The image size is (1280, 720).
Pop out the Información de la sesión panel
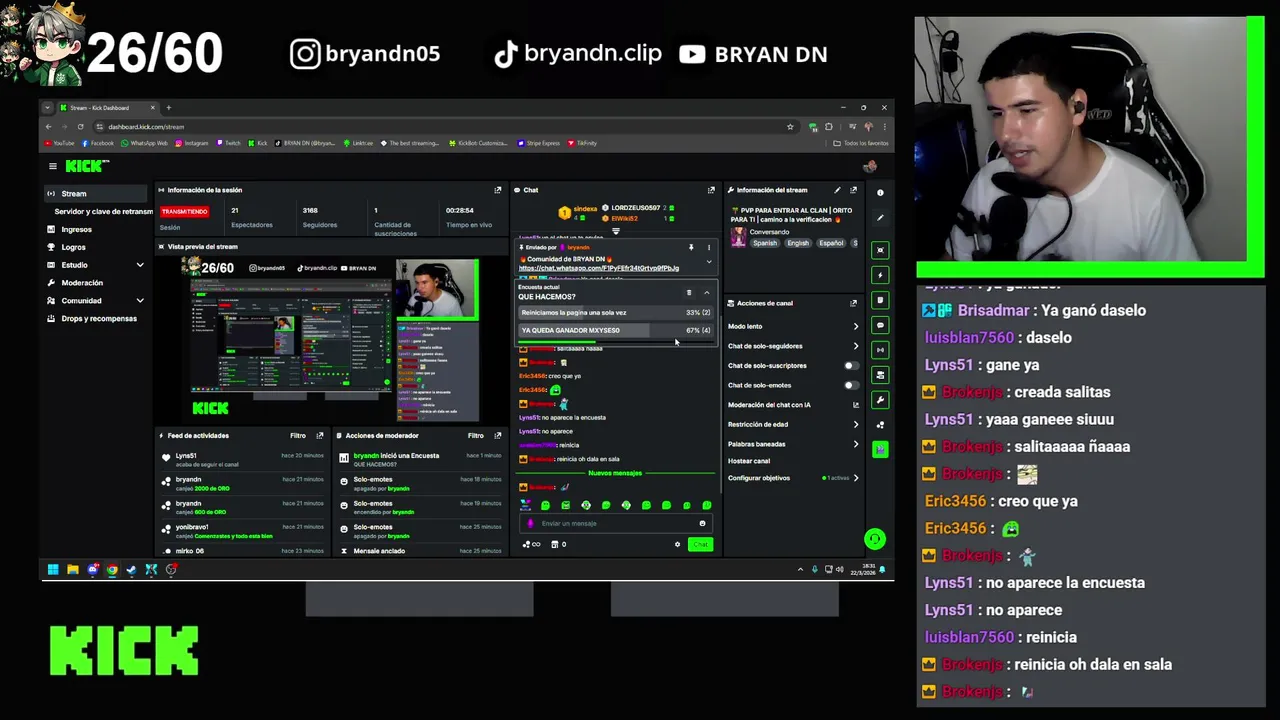(498, 190)
